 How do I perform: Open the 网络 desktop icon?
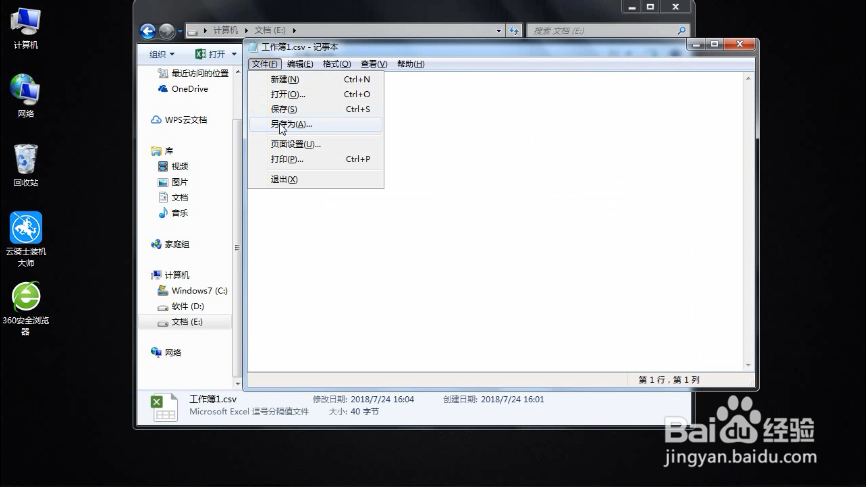[25, 96]
